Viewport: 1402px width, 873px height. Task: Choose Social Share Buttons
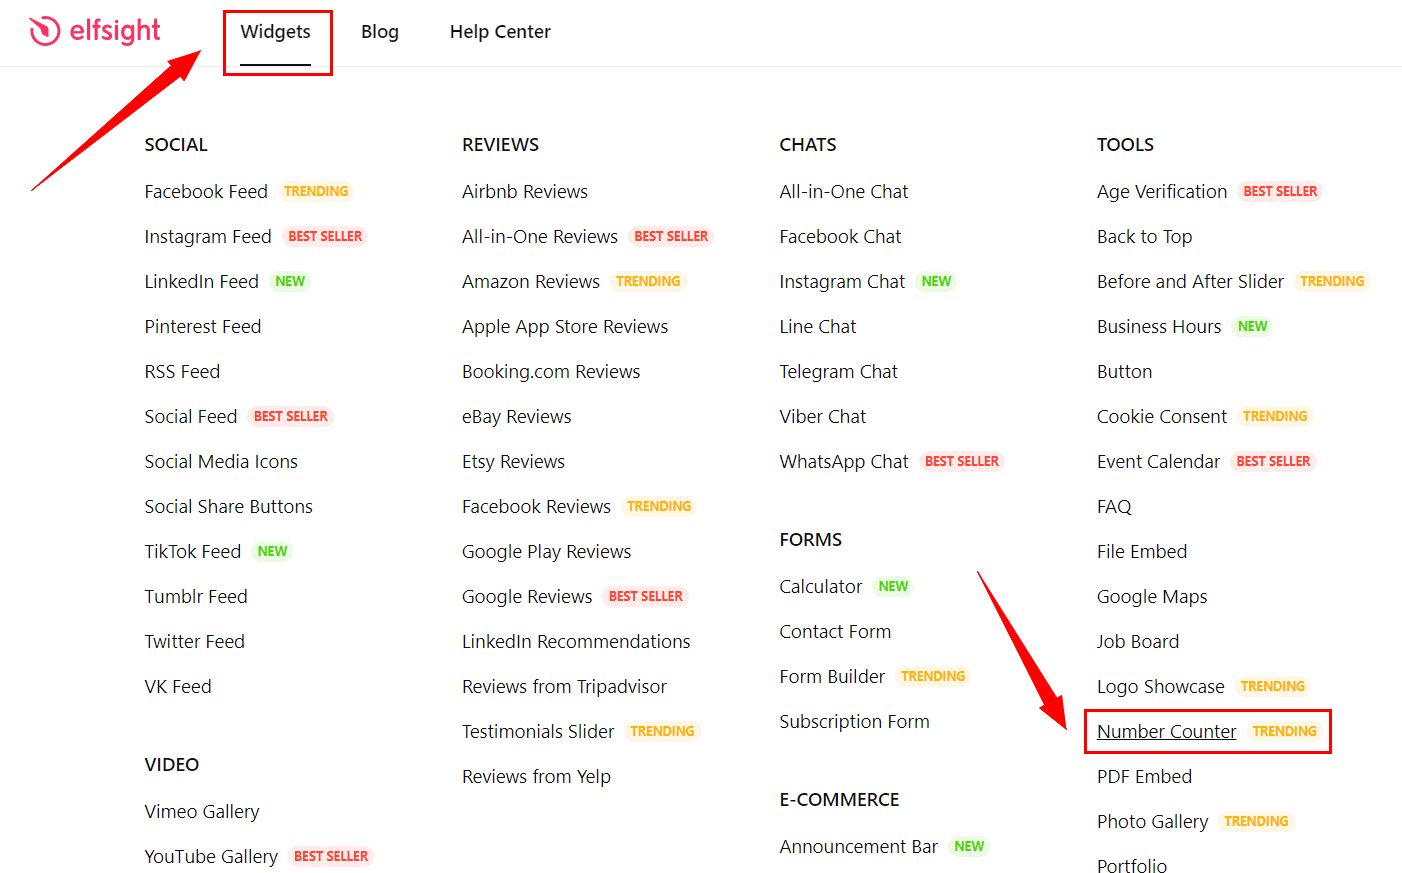pos(228,506)
